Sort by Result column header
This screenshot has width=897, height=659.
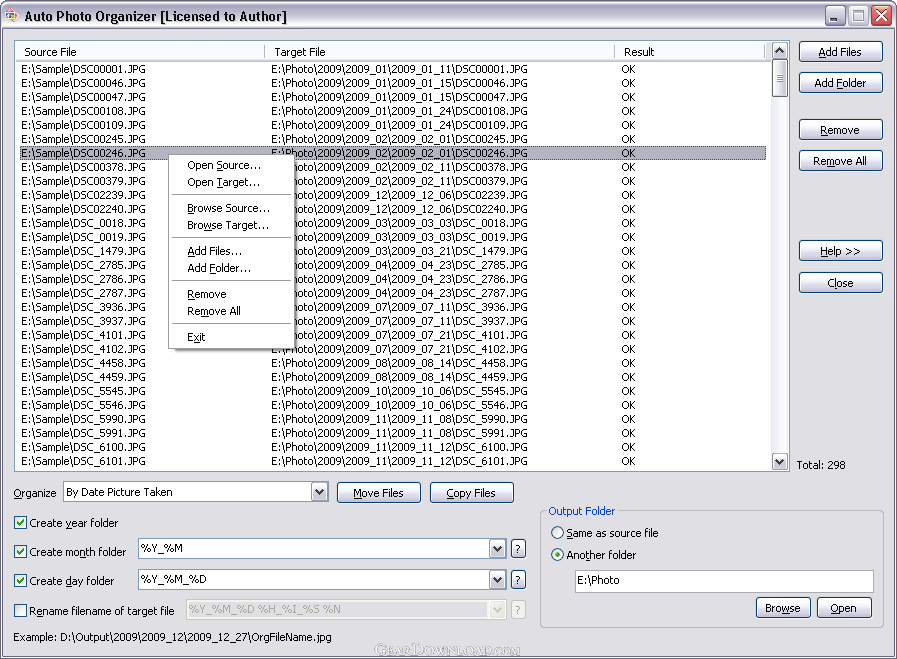(690, 51)
